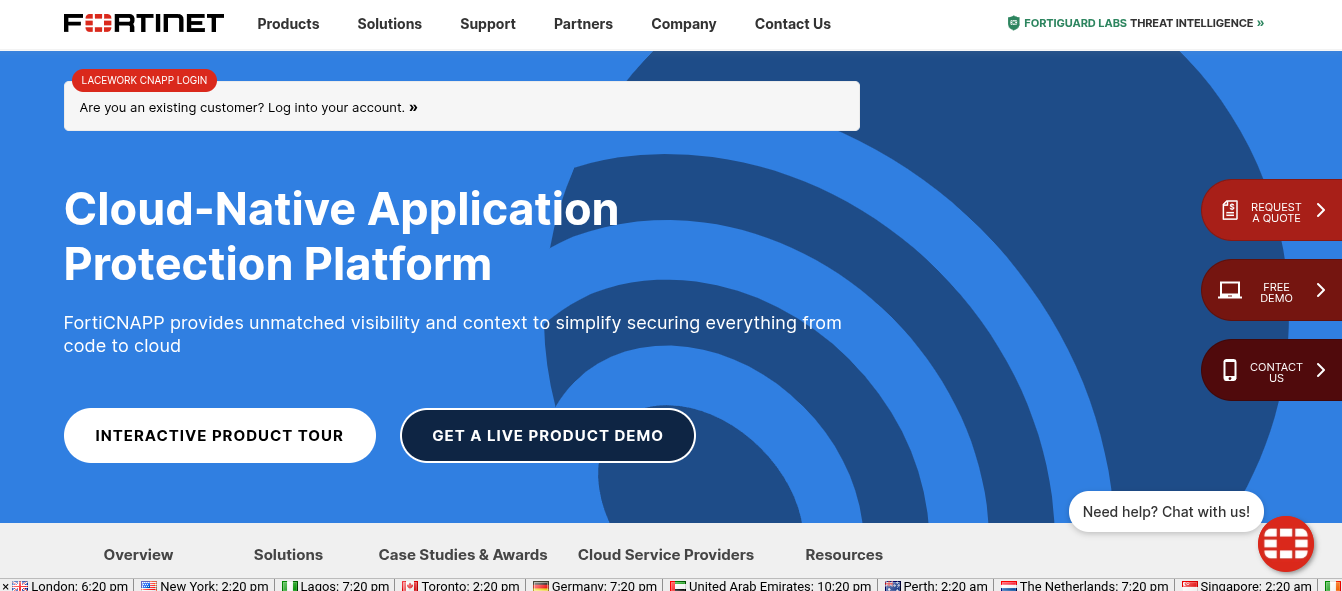The width and height of the screenshot is (1342, 591).
Task: Click the Singapore flag icon
Action: (x=1190, y=586)
